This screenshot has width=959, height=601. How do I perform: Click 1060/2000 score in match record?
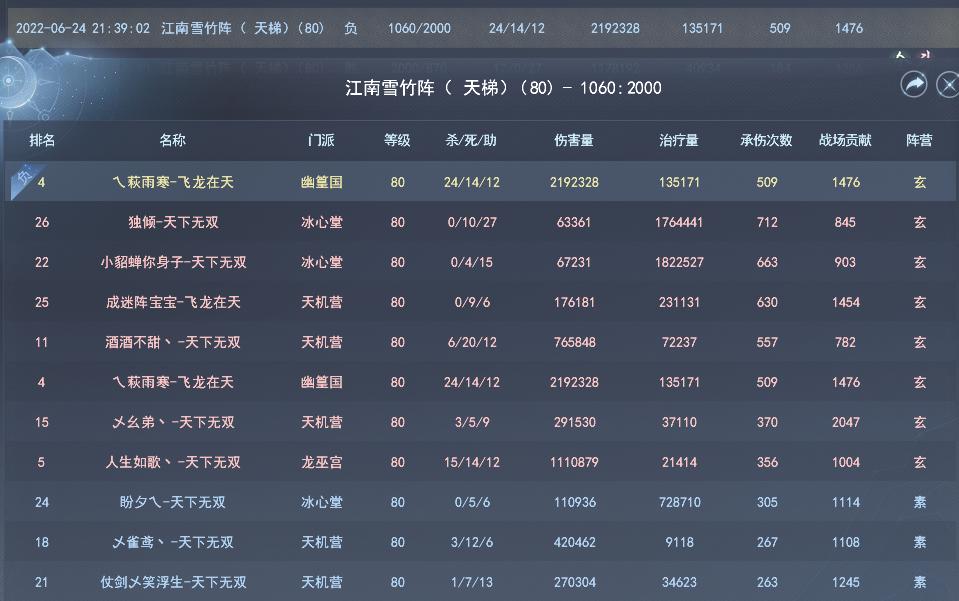(x=419, y=28)
